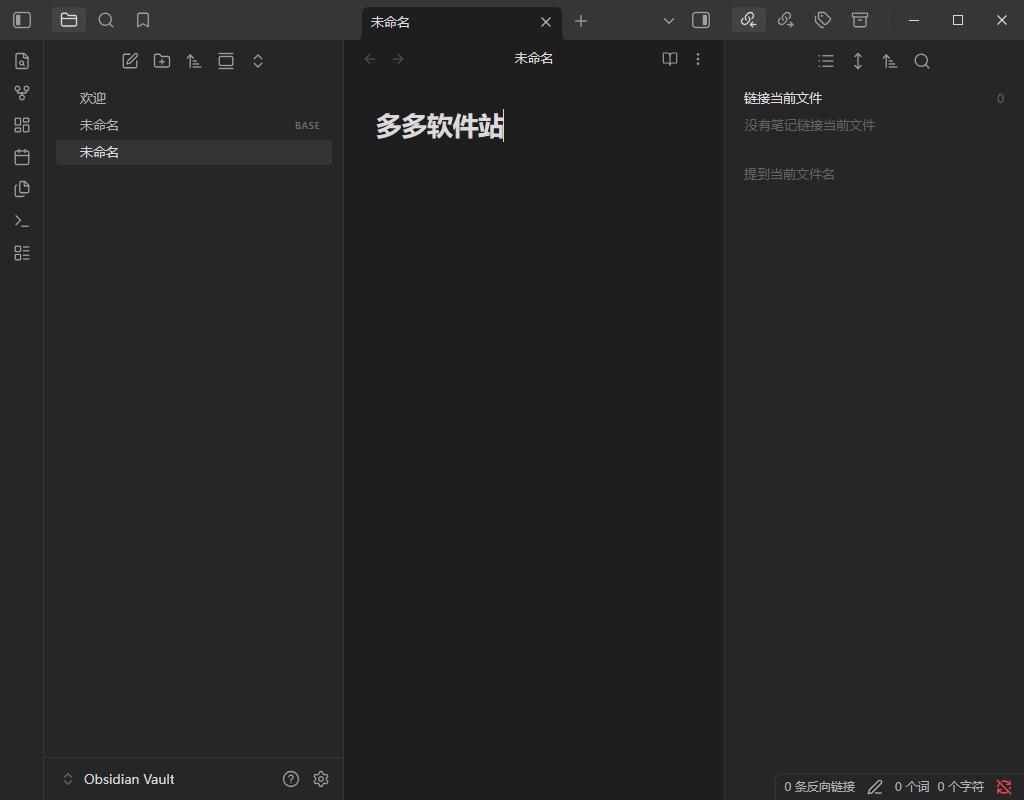Create a new note in explorer
1024x800 pixels.
coord(130,61)
